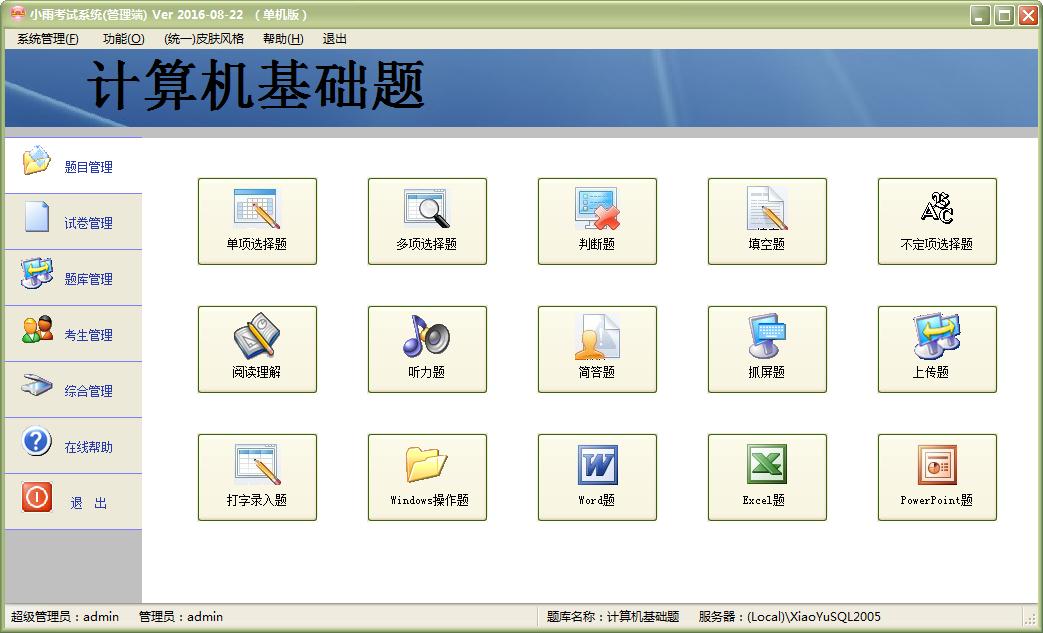Open the 帮助(H) menu
This screenshot has height=633, width=1043.
[283, 39]
